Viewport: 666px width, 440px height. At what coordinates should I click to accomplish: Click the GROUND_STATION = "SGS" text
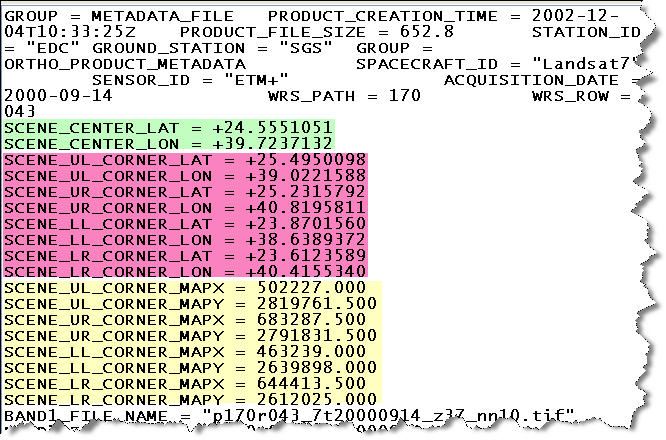click(x=212, y=48)
